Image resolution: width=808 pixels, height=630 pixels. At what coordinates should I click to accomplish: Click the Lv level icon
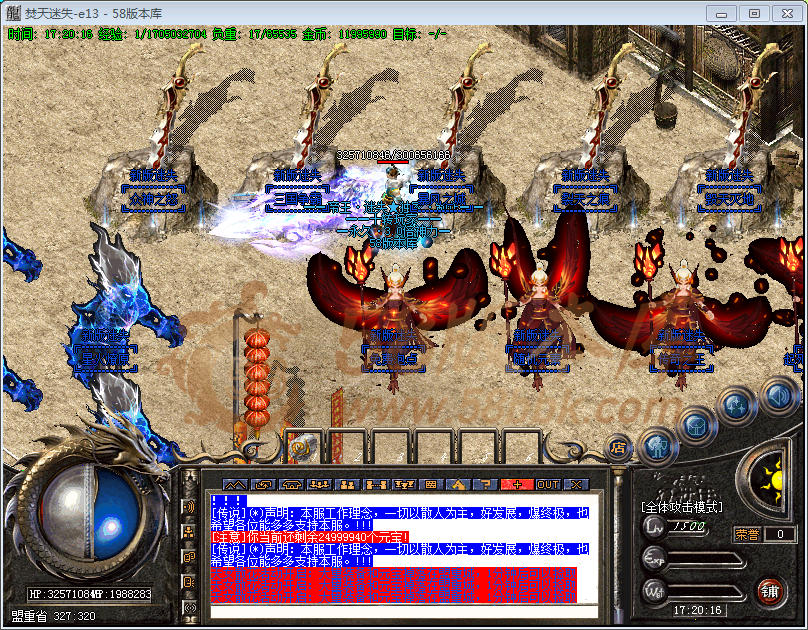tap(654, 526)
